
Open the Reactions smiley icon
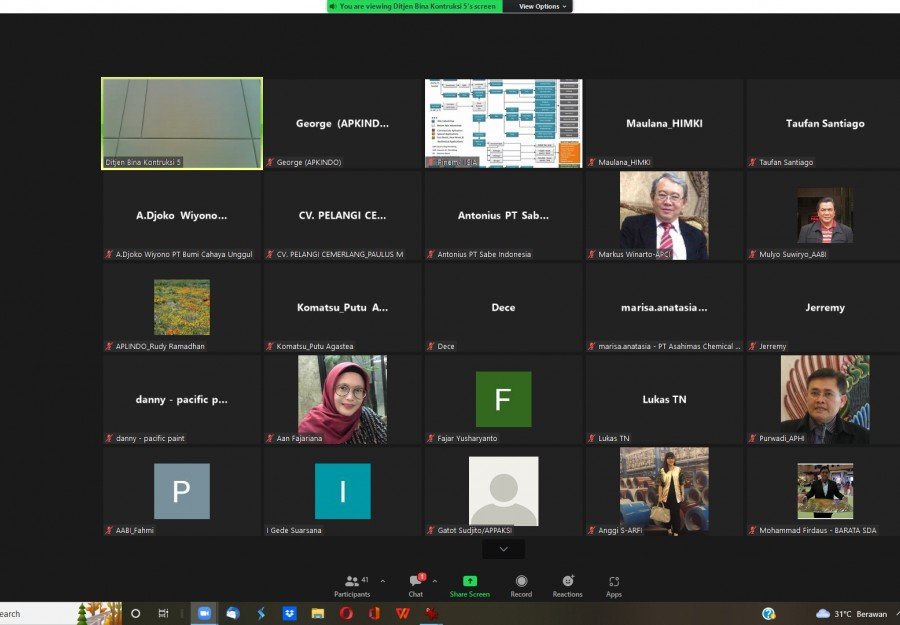click(568, 581)
